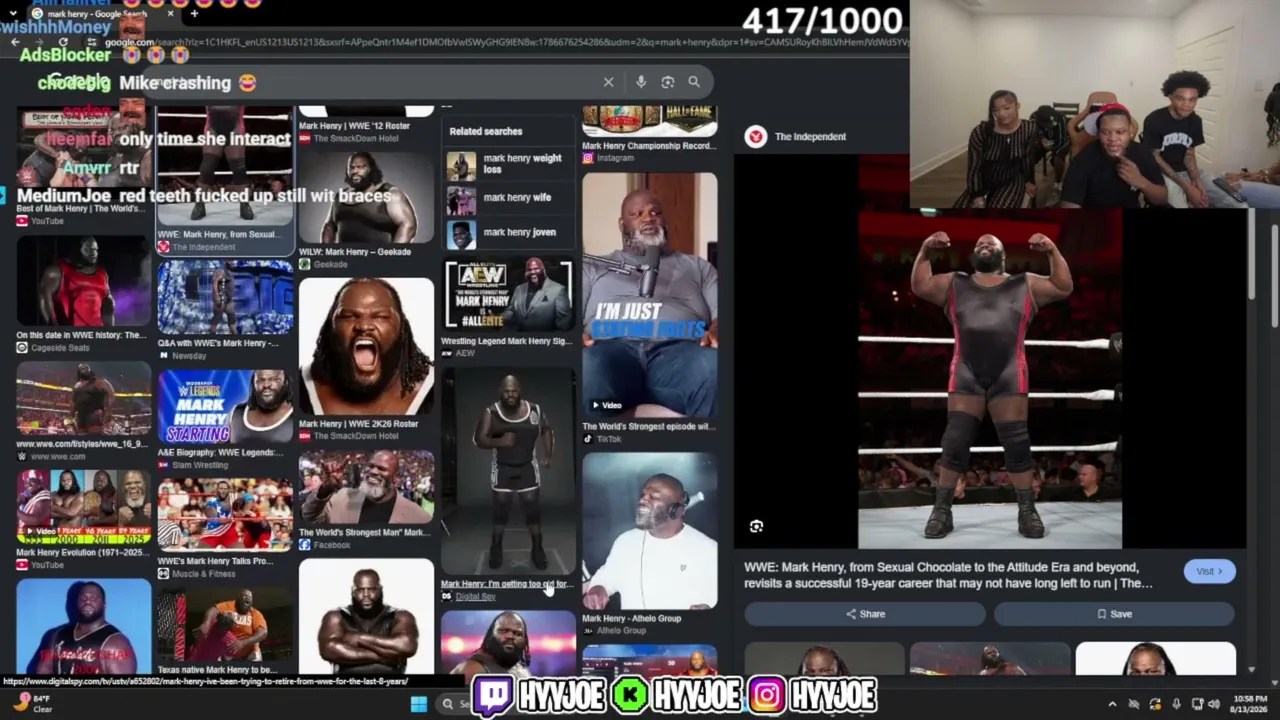Open the Mark Henry Evolution YouTube thumbnail
The width and height of the screenshot is (1280, 720).
pos(84,507)
